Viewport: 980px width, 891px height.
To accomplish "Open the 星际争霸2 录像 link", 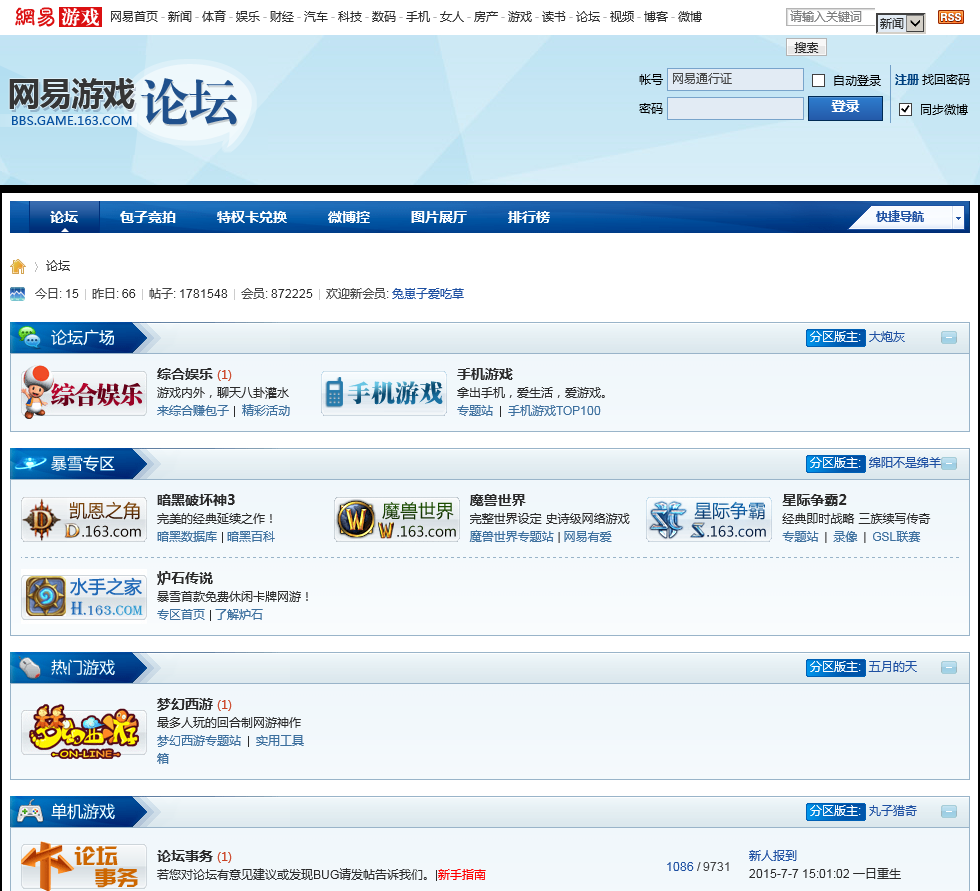I will [x=845, y=537].
